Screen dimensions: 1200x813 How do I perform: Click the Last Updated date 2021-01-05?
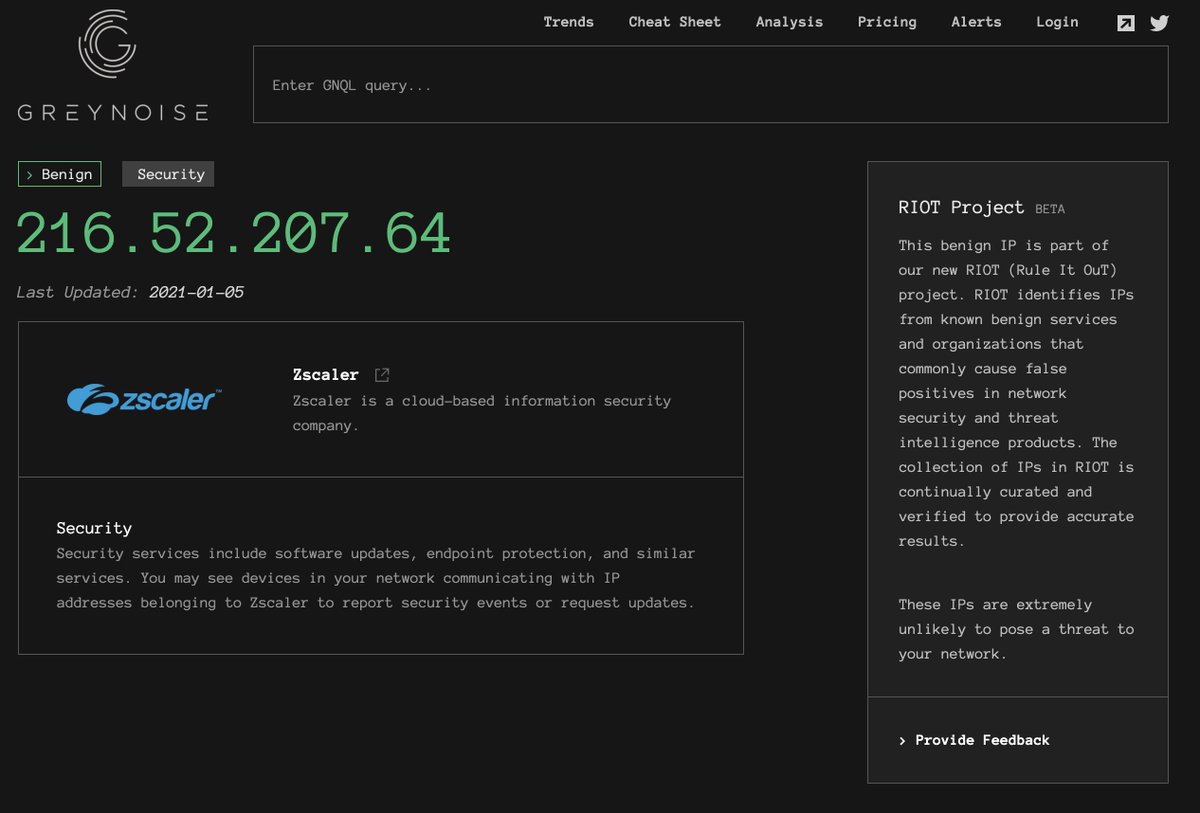197,292
